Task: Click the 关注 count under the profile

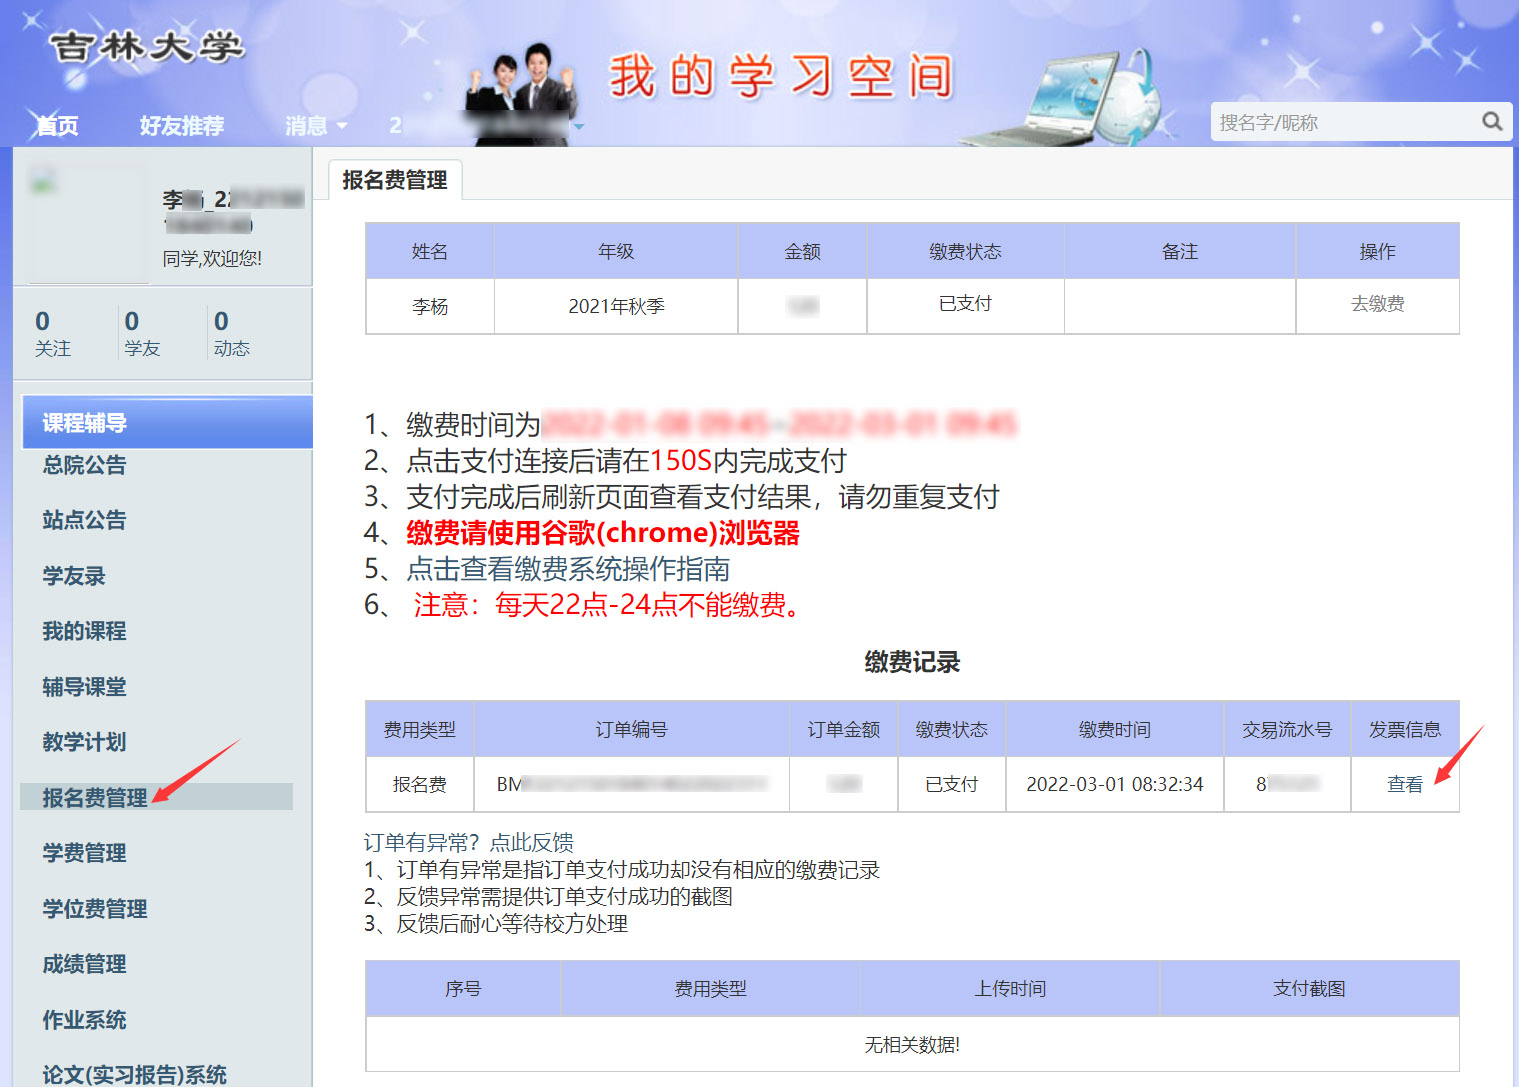Action: pyautogui.click(x=52, y=333)
